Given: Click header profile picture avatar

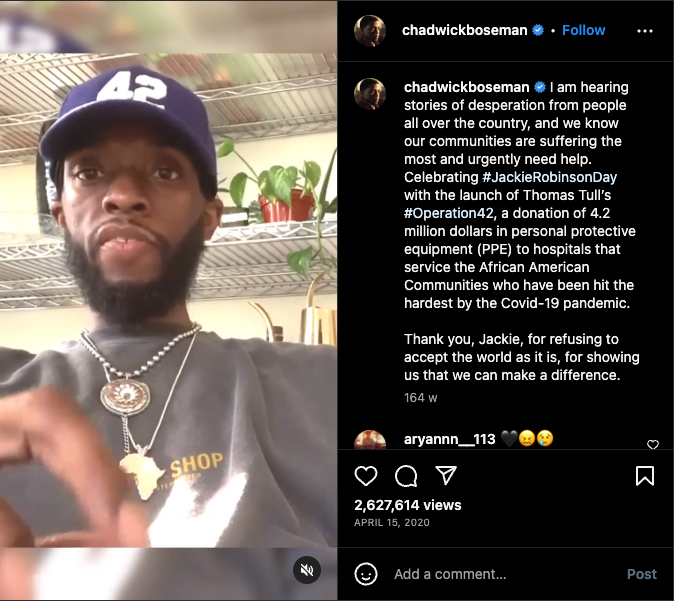Looking at the screenshot, I should point(370,31).
